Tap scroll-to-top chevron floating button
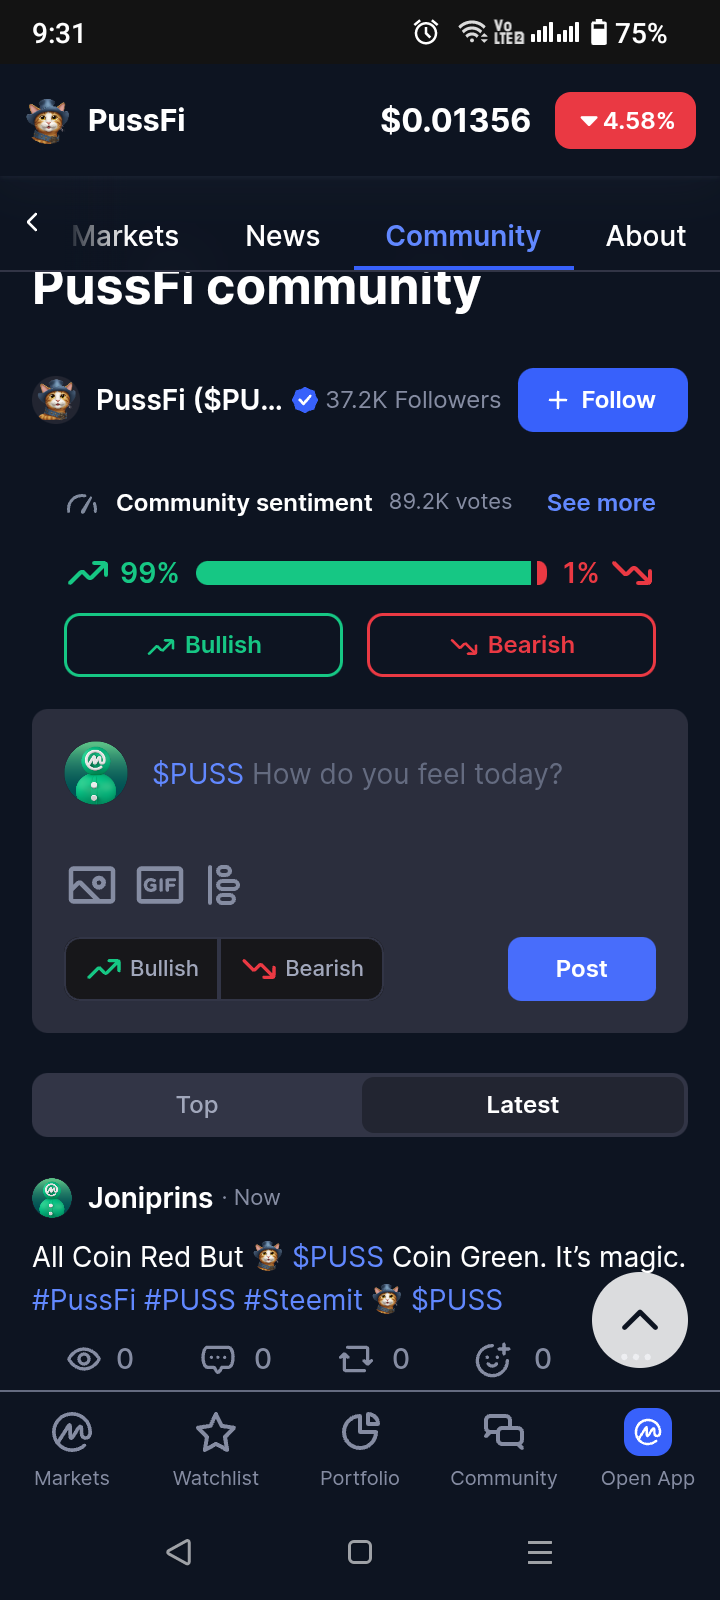The image size is (720, 1600). point(640,1320)
